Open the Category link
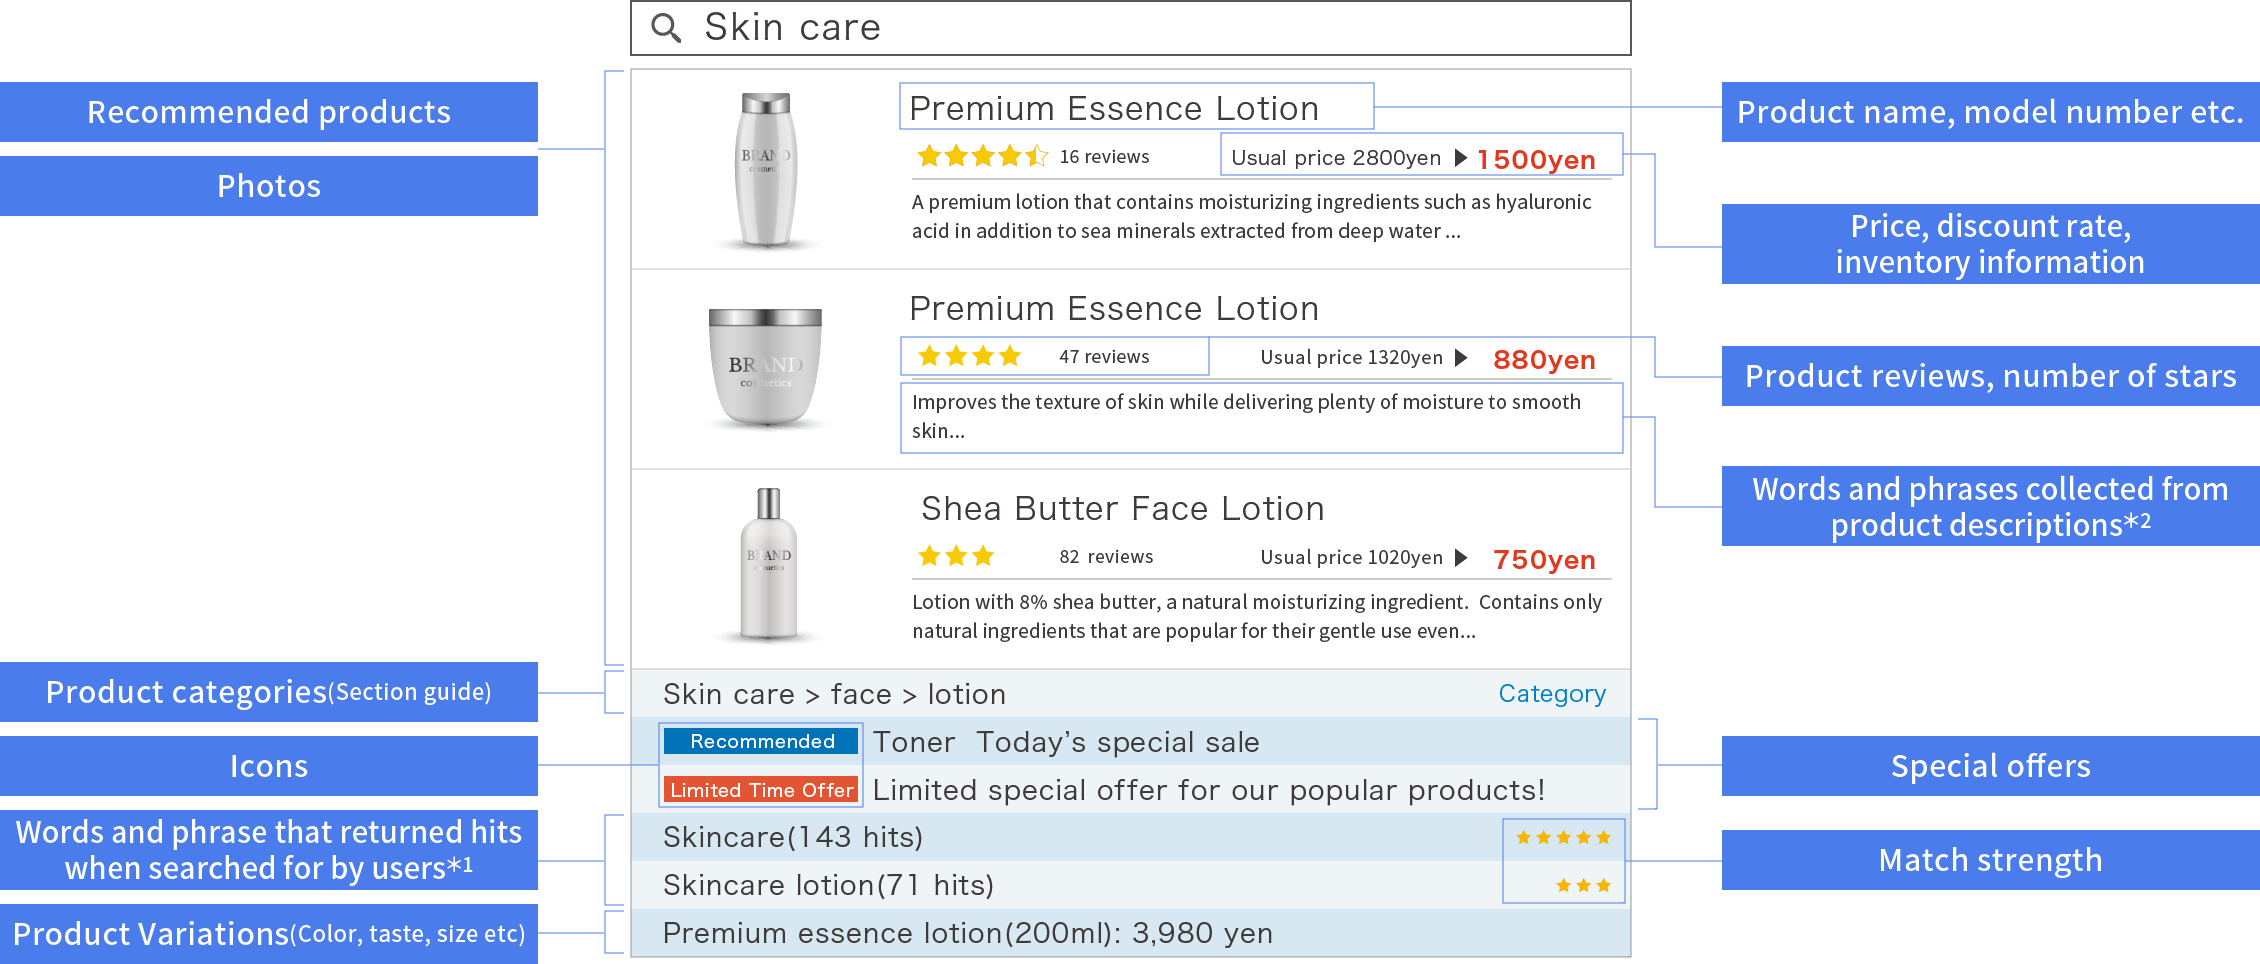The height and width of the screenshot is (964, 2260). [1552, 693]
